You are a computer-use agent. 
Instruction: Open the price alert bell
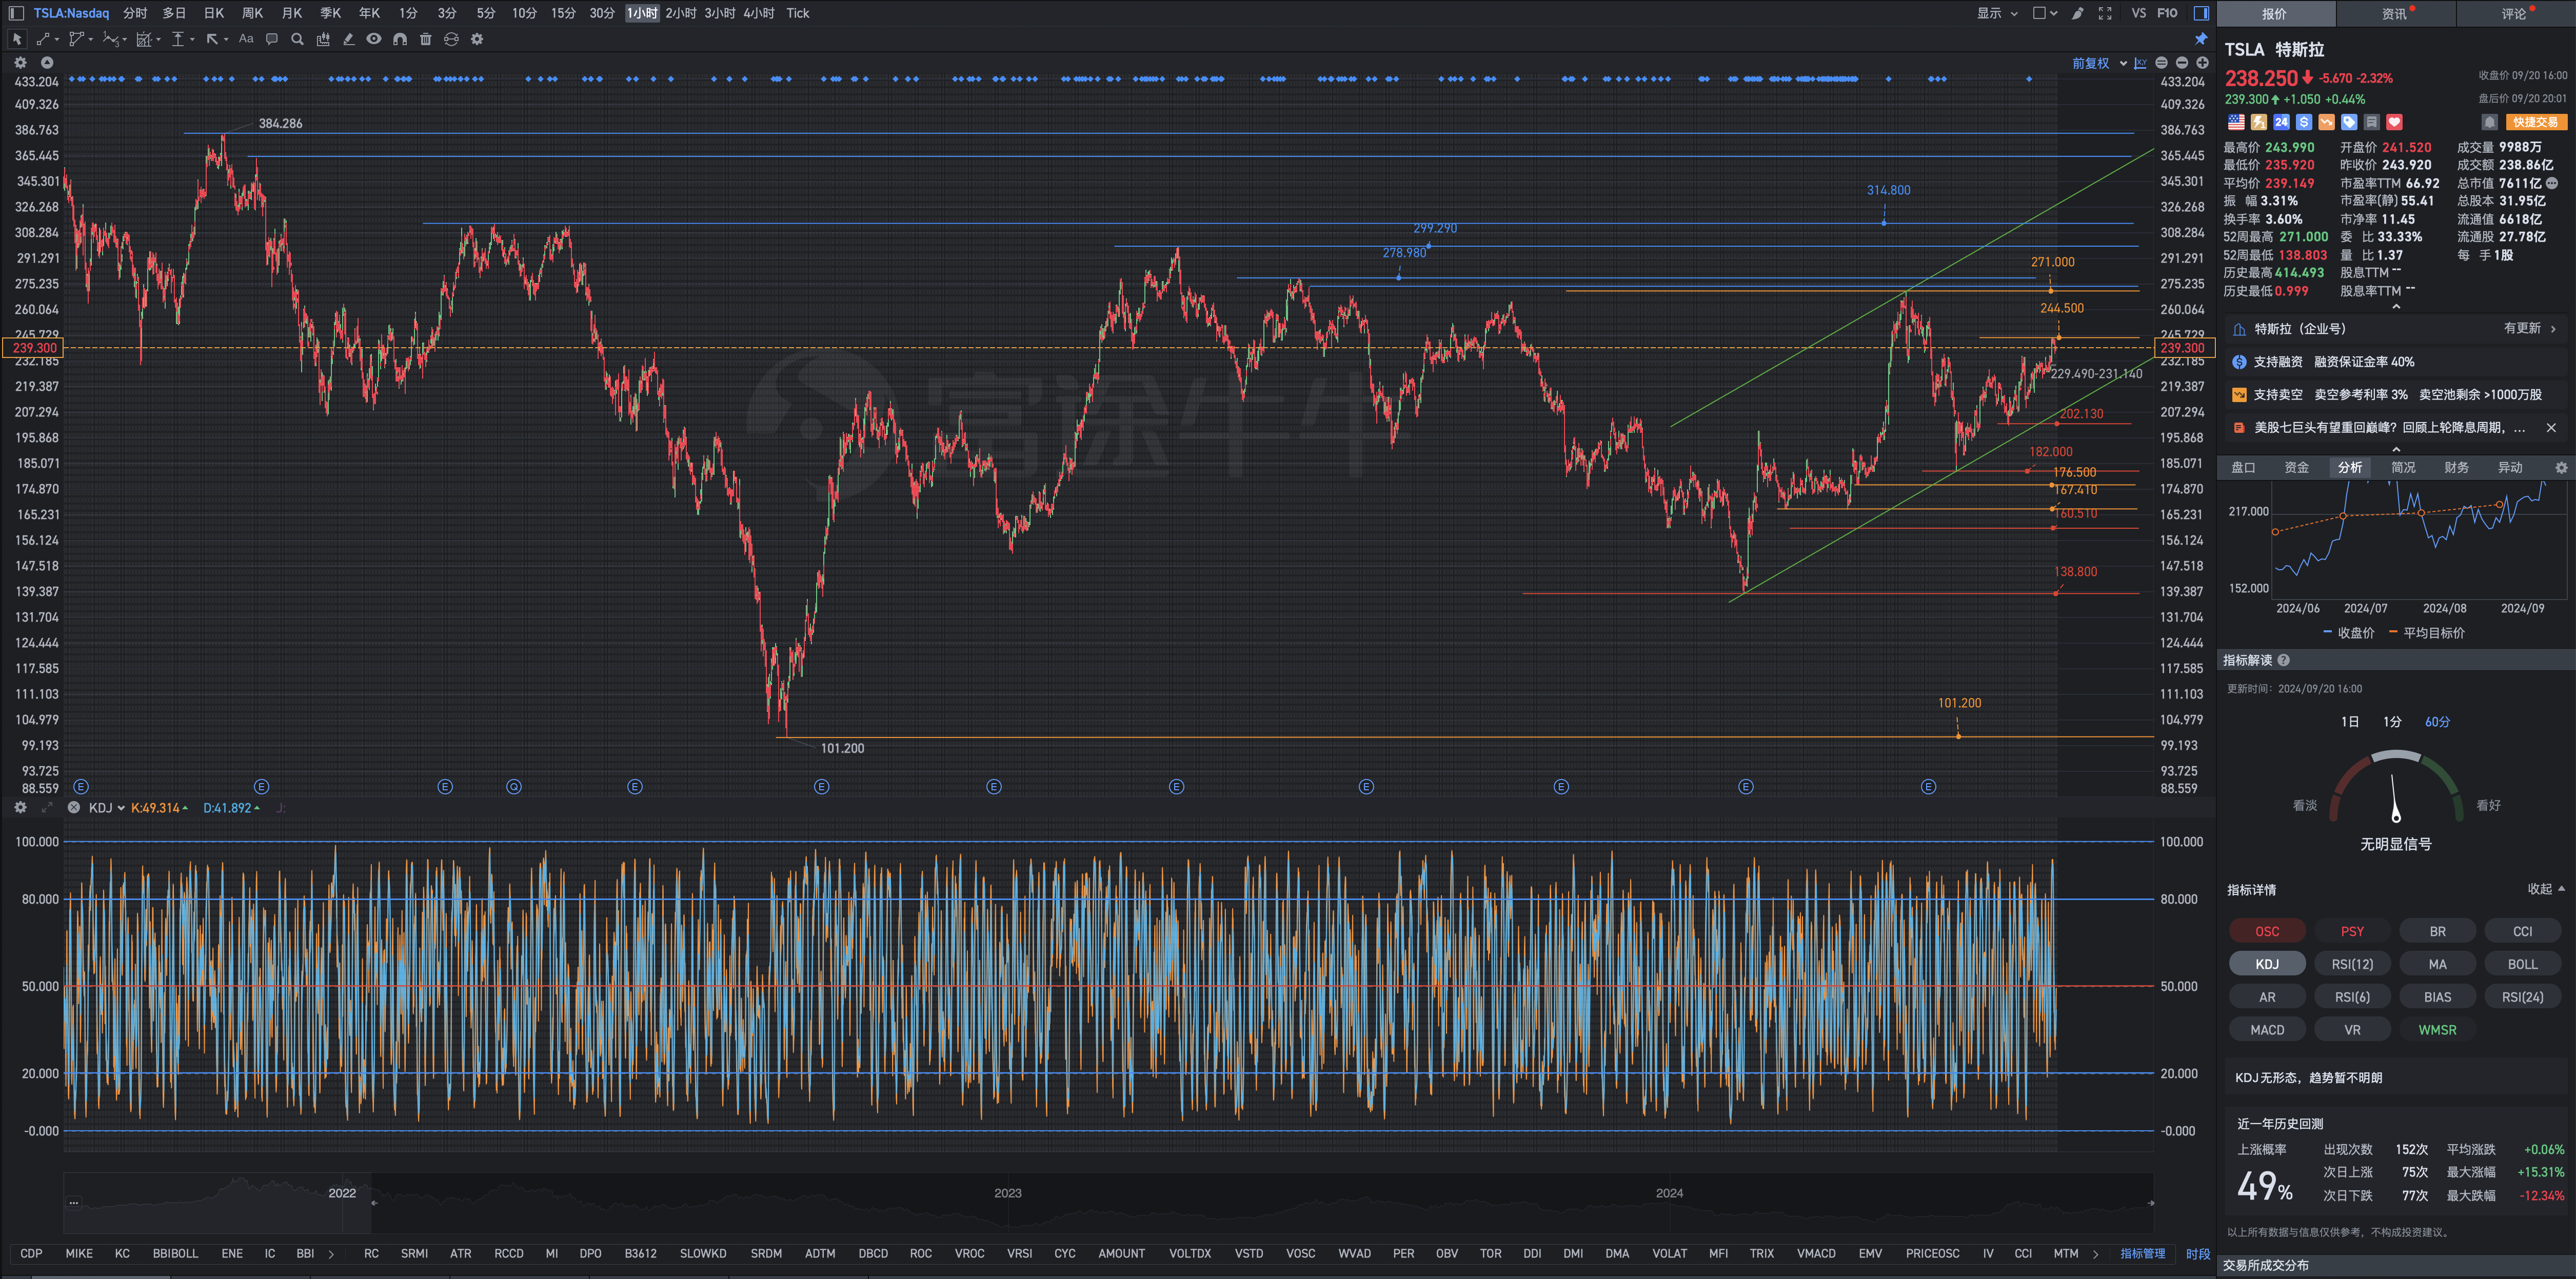point(2490,122)
